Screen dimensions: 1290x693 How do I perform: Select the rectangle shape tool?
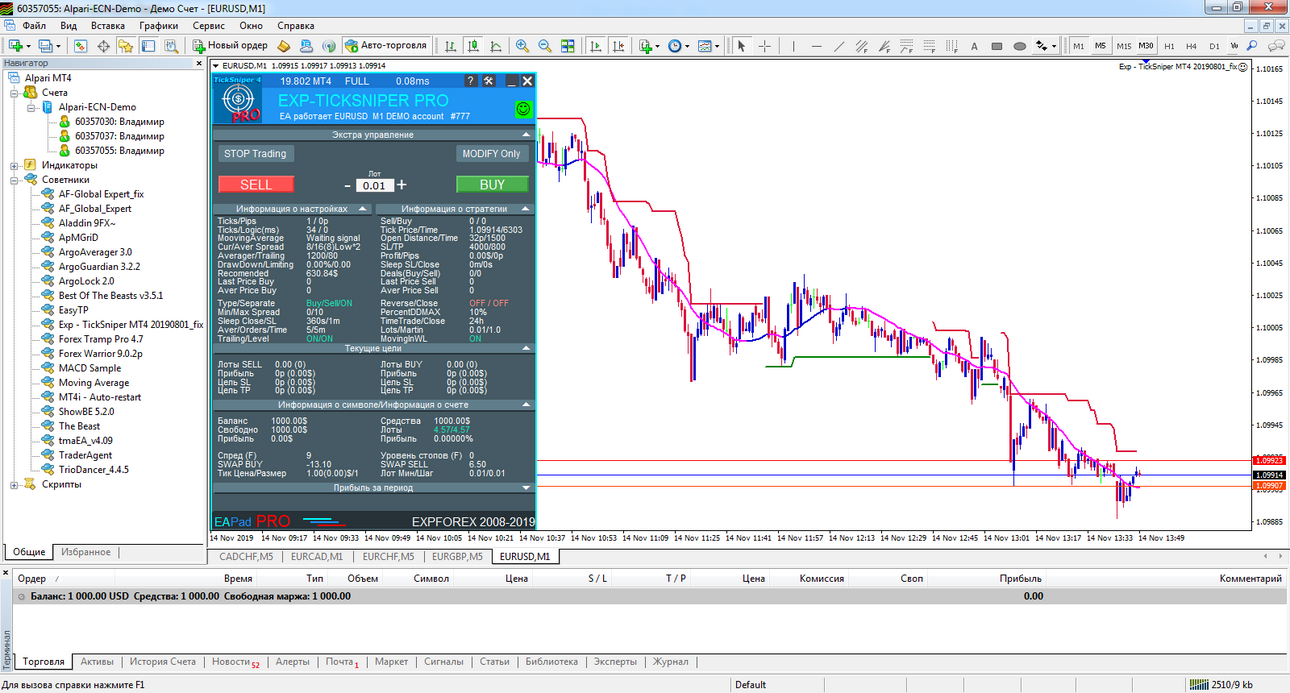coord(997,46)
